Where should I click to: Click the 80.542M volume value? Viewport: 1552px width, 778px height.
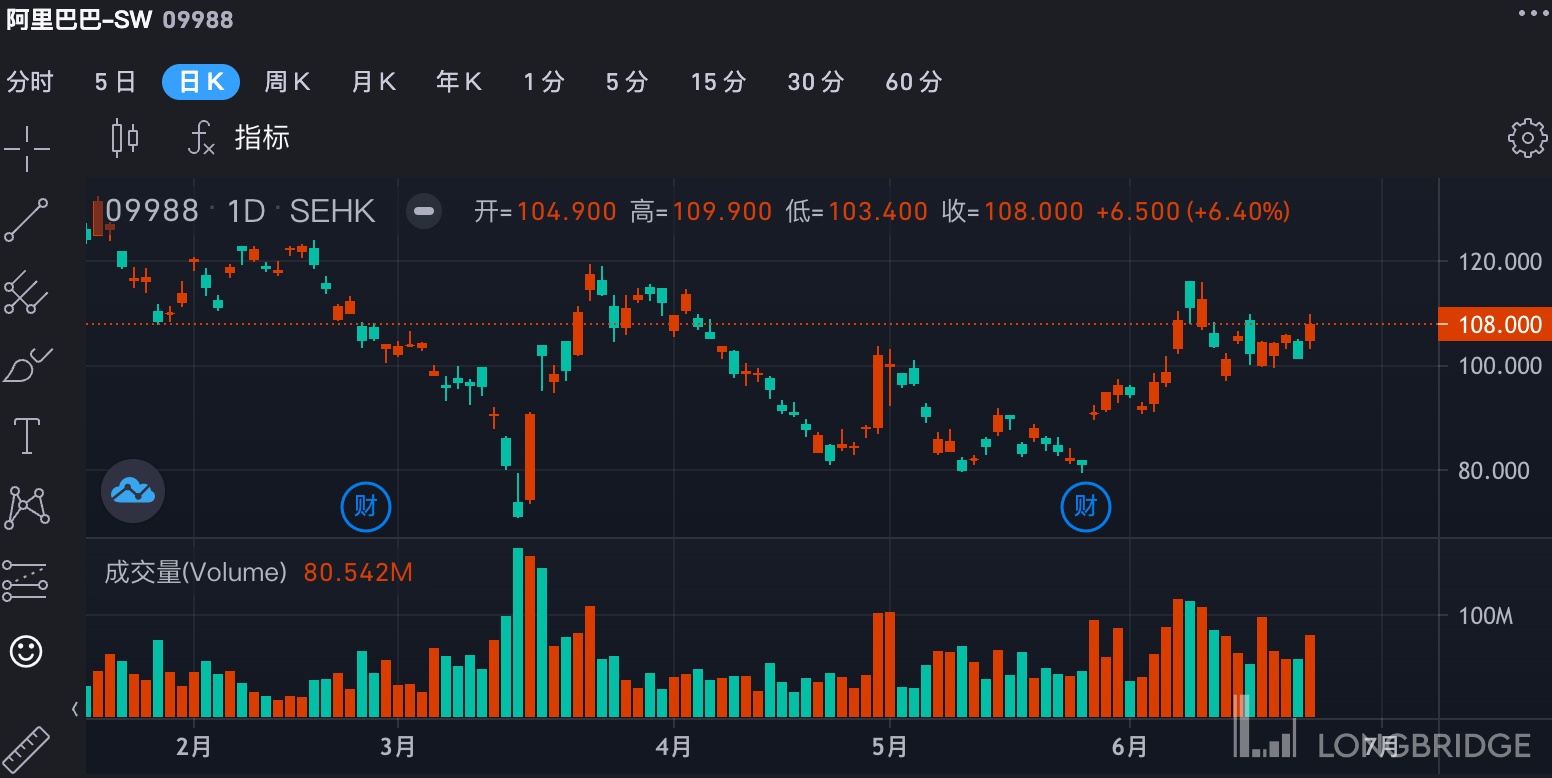(x=358, y=572)
